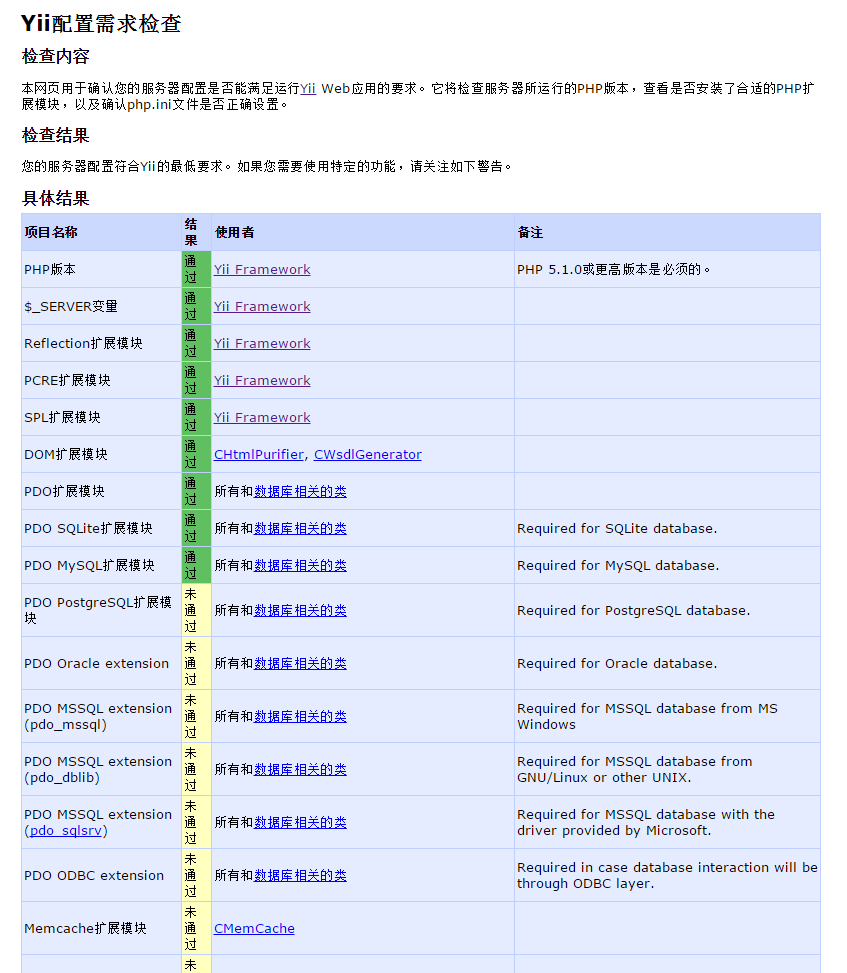Click yellow 未通过 cell in PDO Oracle row
847x973 pixels.
pyautogui.click(x=196, y=663)
